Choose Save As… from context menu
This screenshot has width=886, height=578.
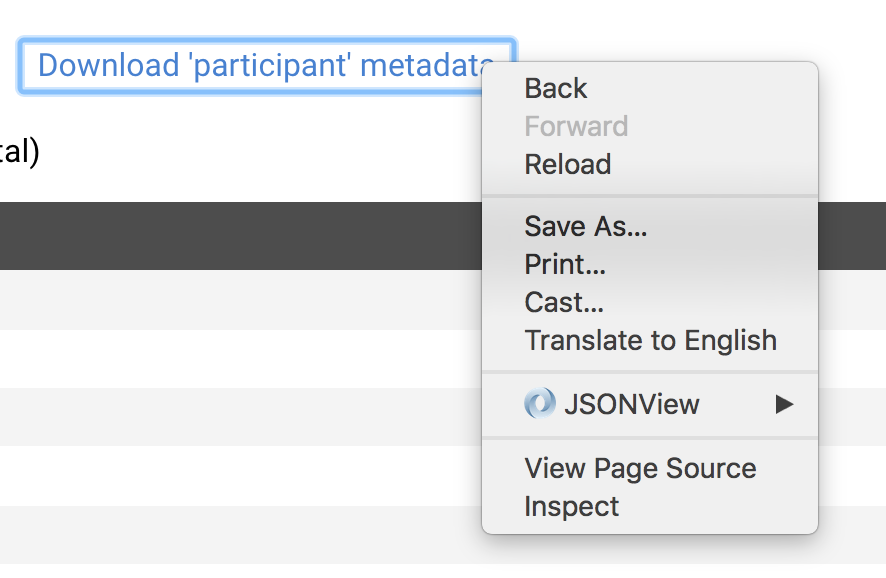(x=586, y=226)
